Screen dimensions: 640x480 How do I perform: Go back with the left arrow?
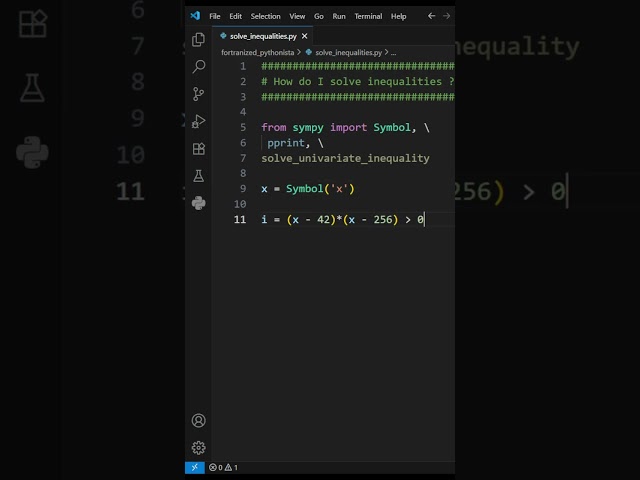(431, 16)
